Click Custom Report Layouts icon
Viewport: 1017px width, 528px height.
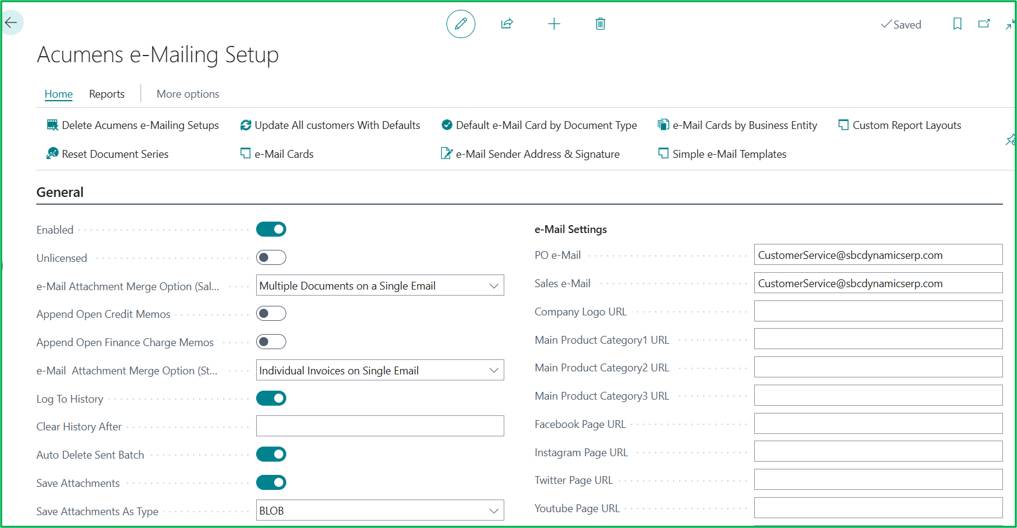pos(843,125)
